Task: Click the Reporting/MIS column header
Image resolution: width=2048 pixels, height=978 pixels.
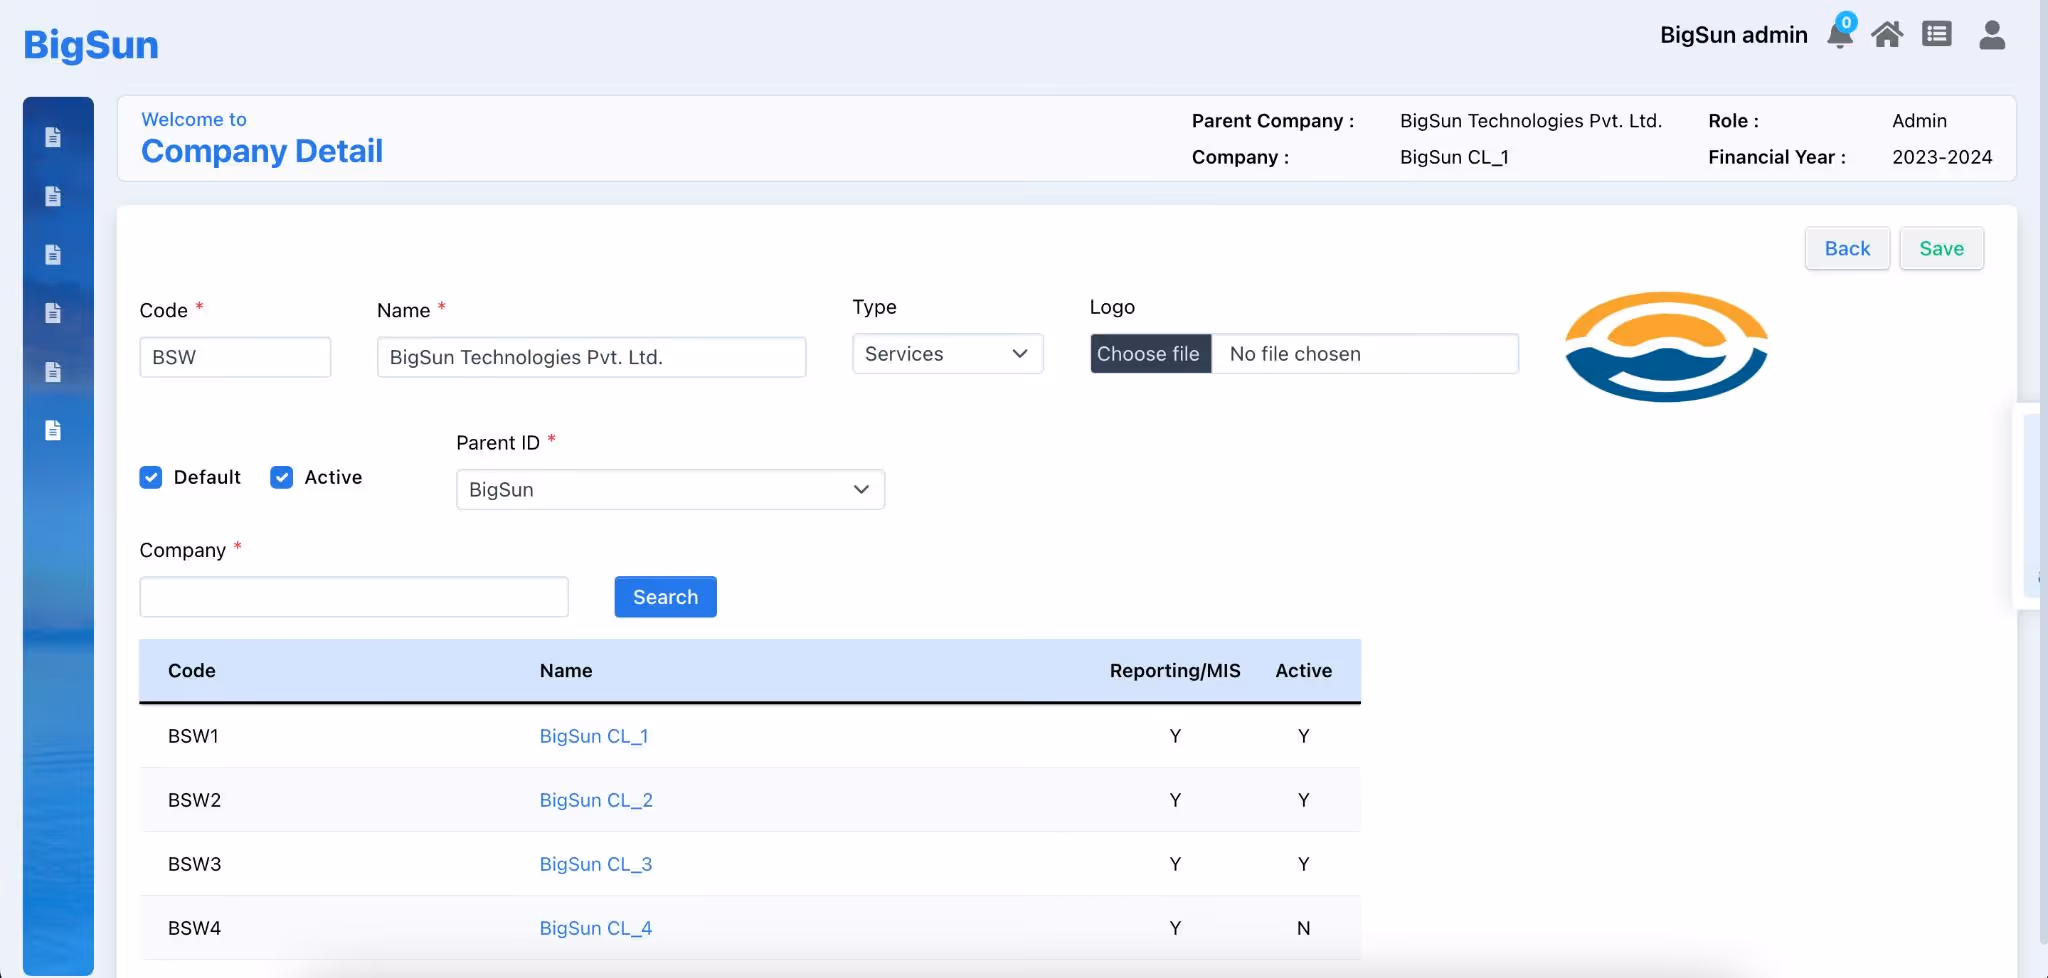Action: click(x=1175, y=671)
